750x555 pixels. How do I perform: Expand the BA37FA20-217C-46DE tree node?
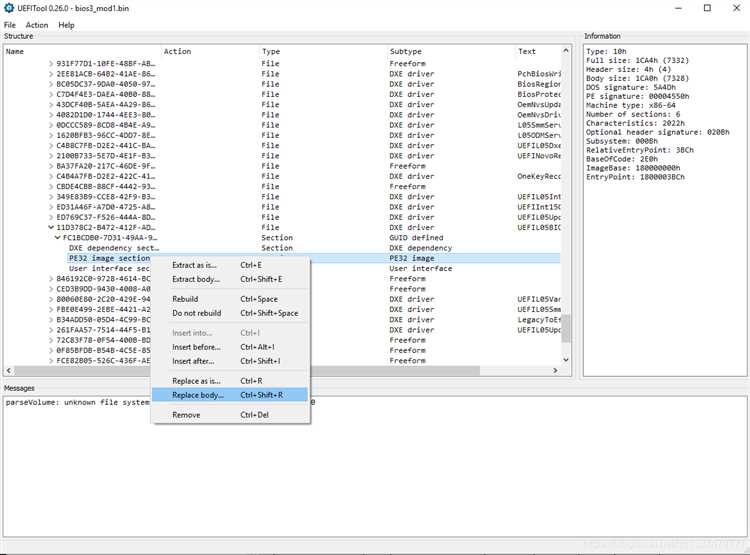point(51,166)
